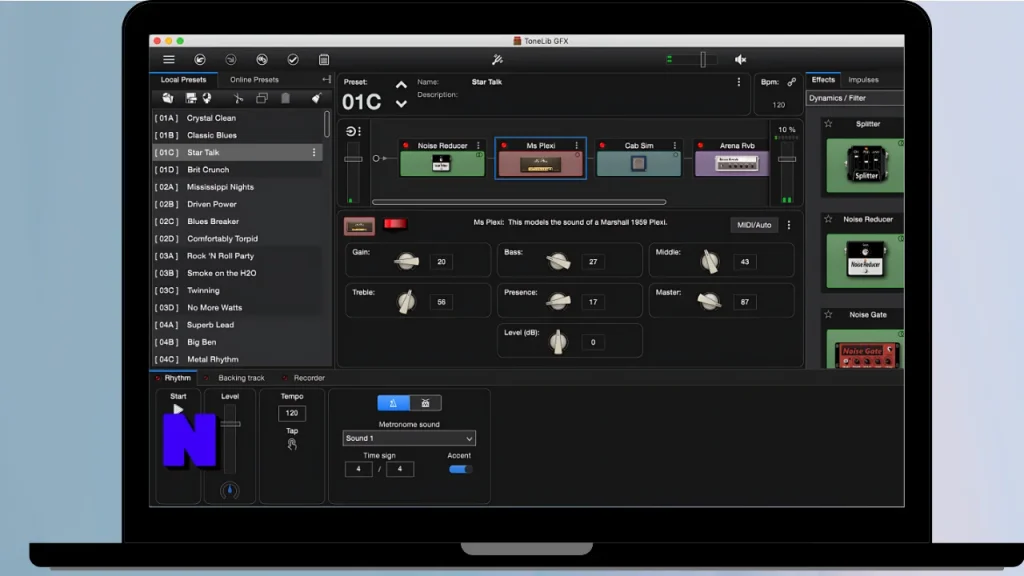Toggle the red Ms Plexi bypass switch

click(395, 224)
